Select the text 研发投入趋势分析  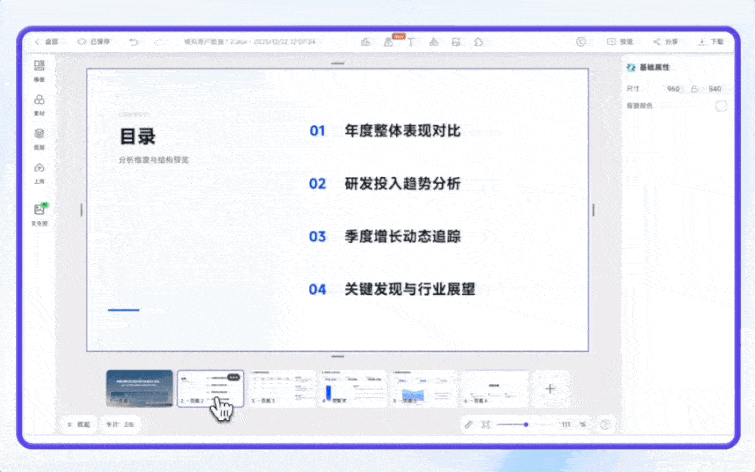pos(403,184)
